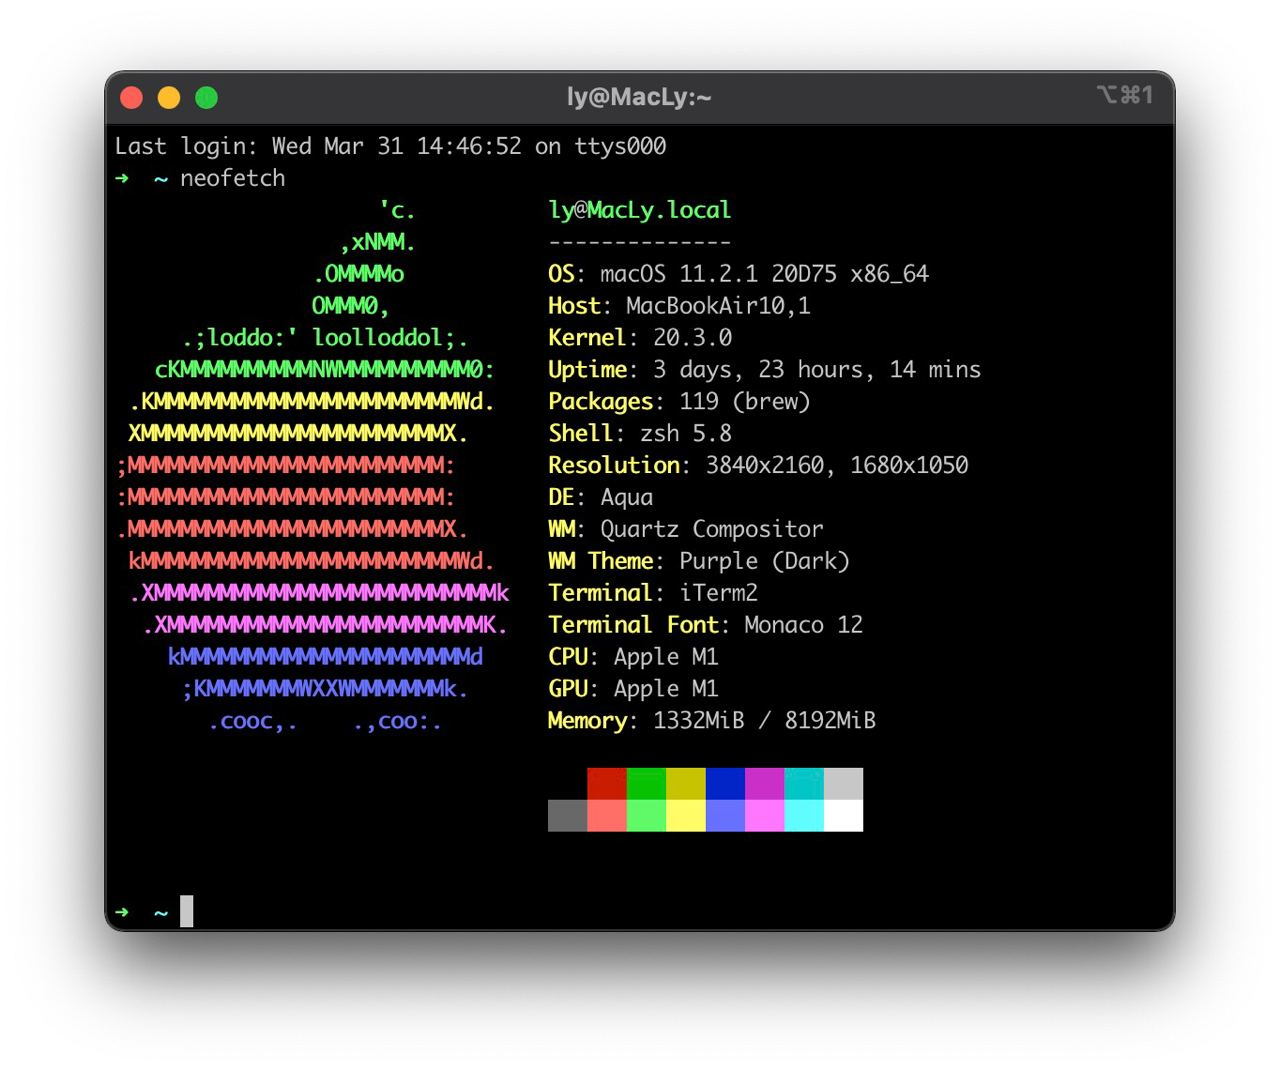
Task: Click the terminal cursor block at the prompt
Action: 187,911
